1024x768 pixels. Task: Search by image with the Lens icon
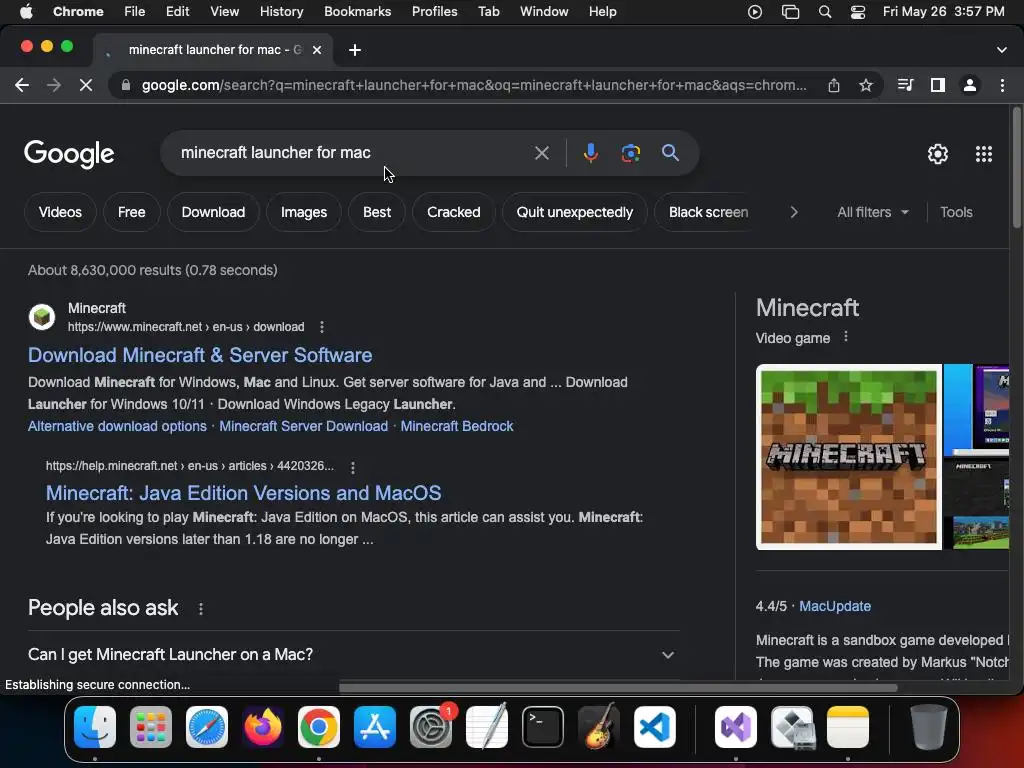click(x=630, y=153)
